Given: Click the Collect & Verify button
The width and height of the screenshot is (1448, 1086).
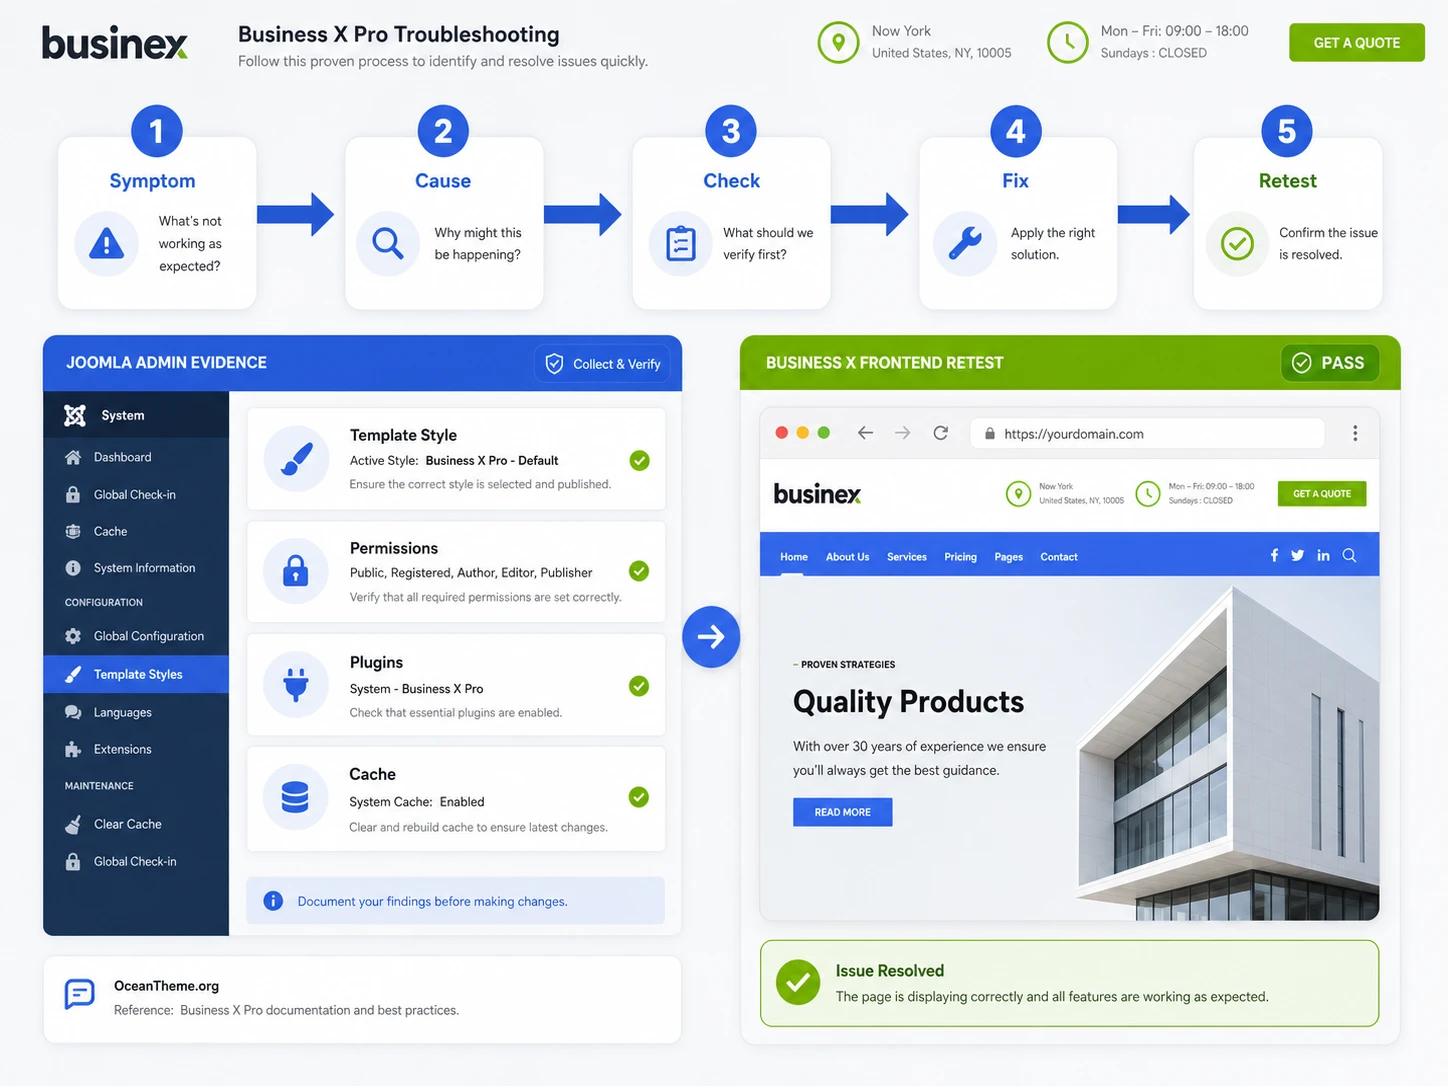Looking at the screenshot, I should pyautogui.click(x=603, y=364).
